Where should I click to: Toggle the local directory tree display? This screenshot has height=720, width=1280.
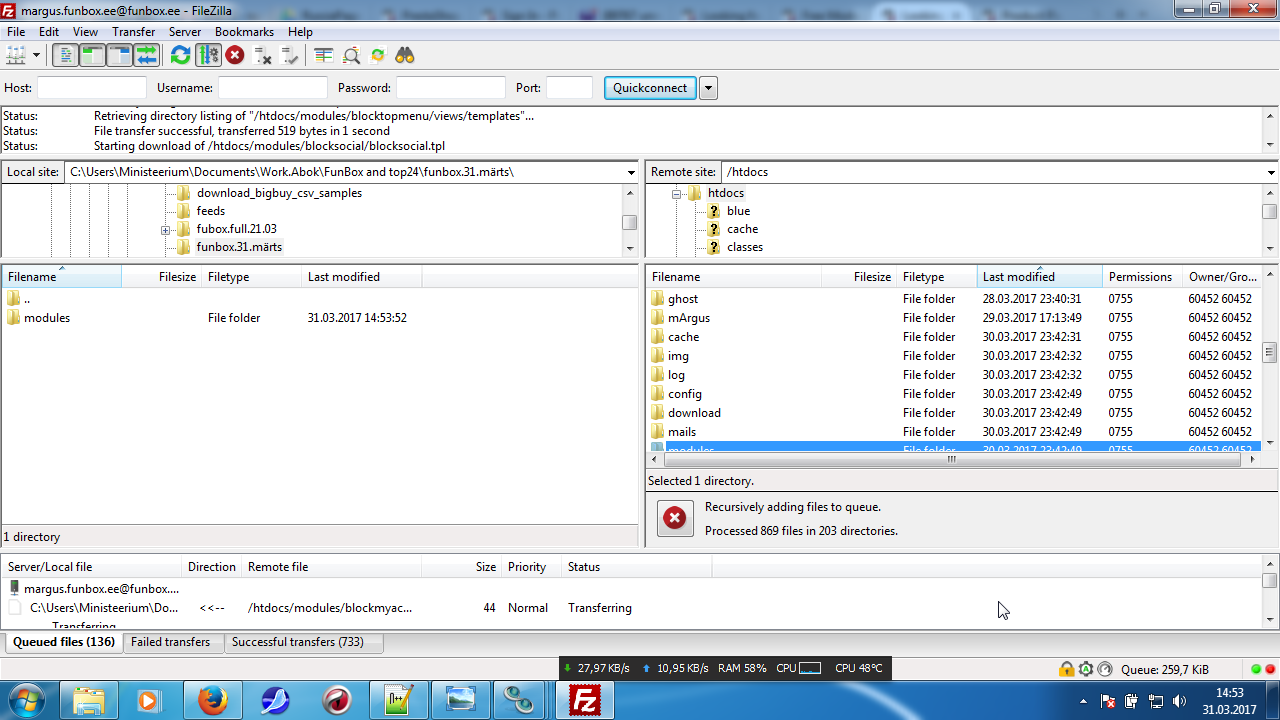(92, 55)
